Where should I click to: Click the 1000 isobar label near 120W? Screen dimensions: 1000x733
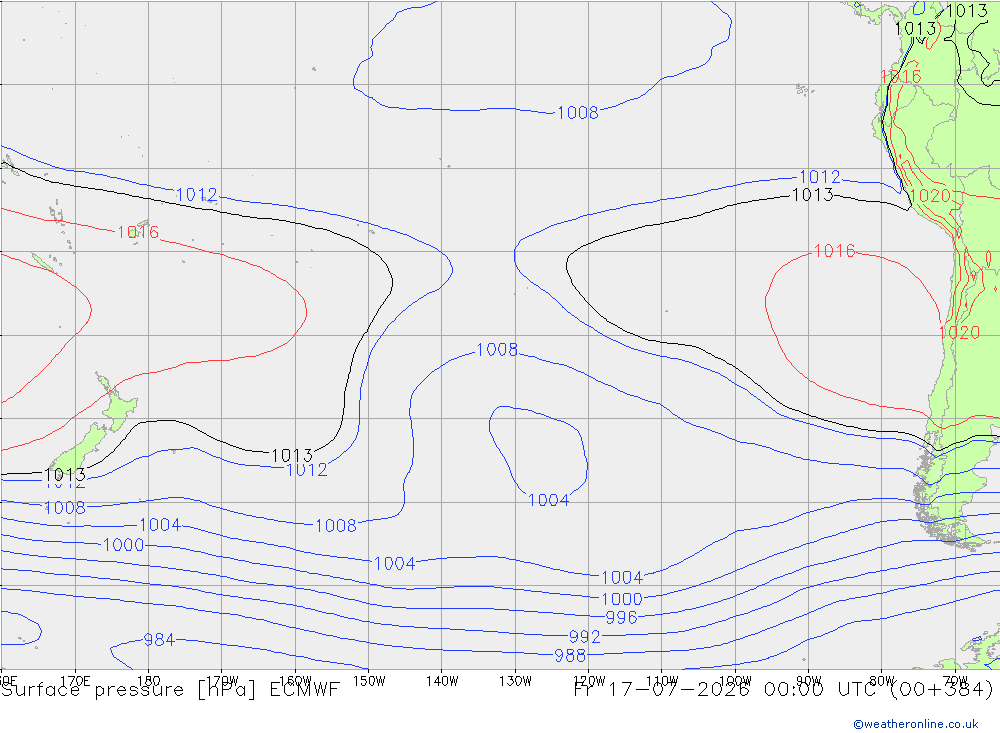click(x=622, y=599)
